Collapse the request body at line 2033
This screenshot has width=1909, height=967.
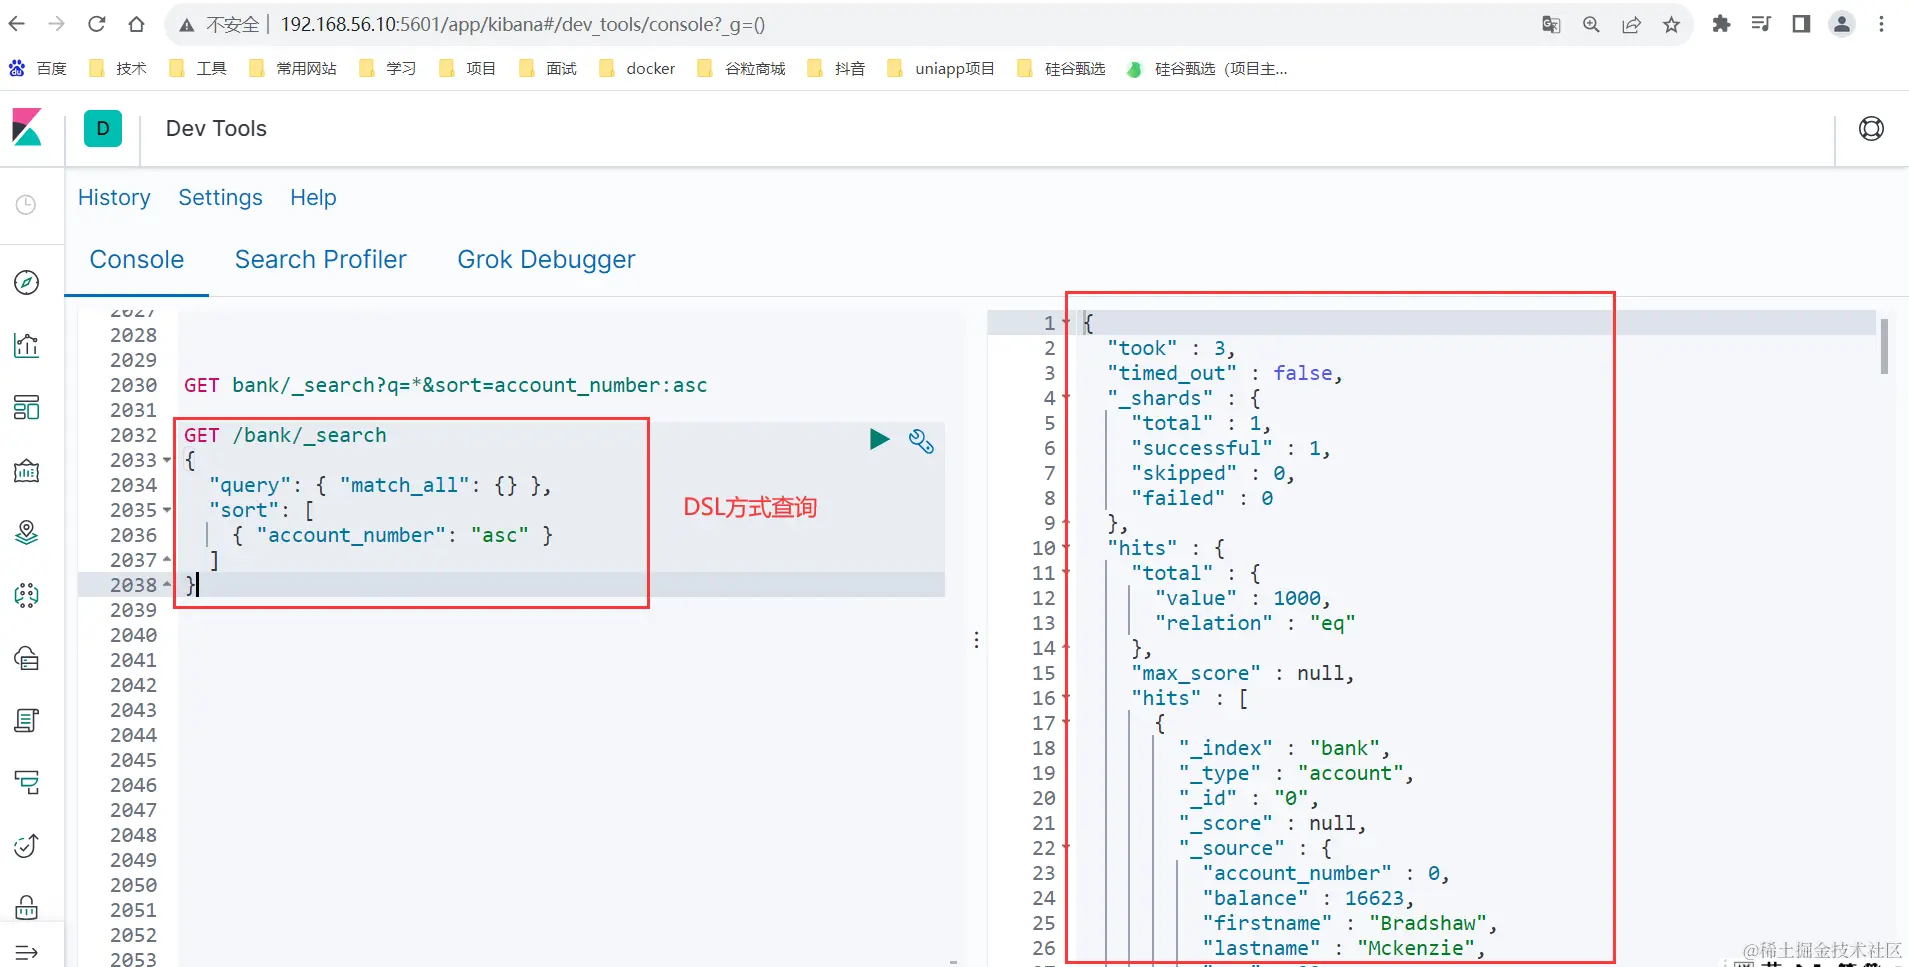167,460
